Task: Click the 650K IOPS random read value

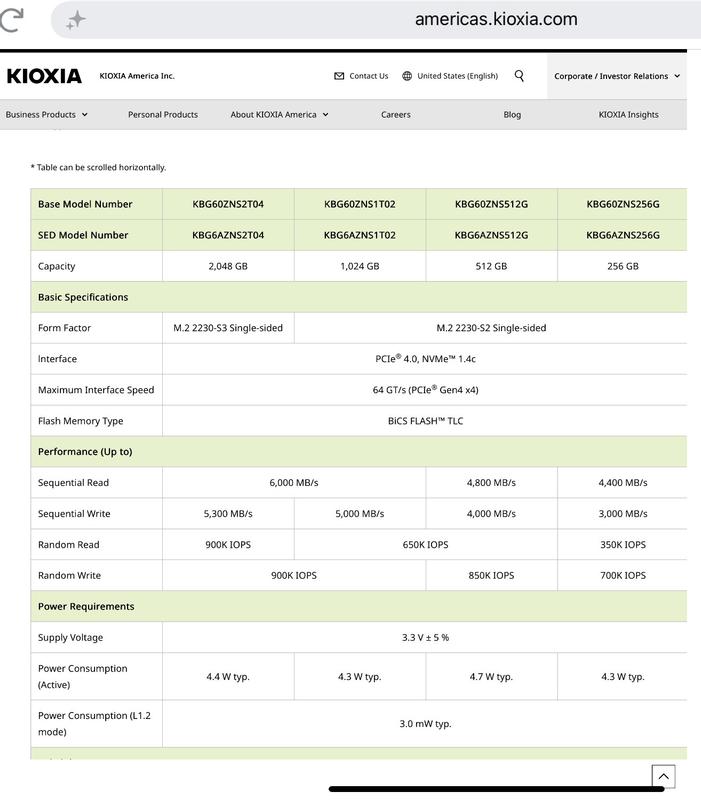Action: (425, 545)
